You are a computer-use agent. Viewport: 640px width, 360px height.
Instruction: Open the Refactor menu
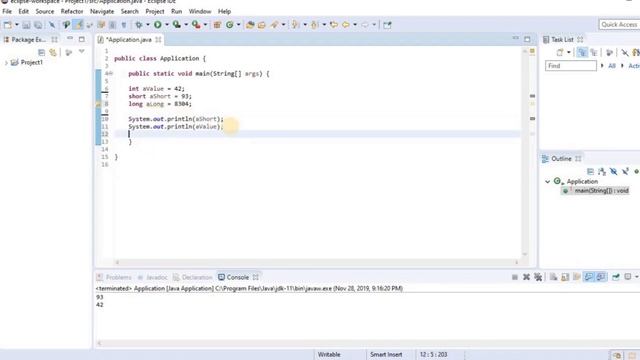[72, 11]
